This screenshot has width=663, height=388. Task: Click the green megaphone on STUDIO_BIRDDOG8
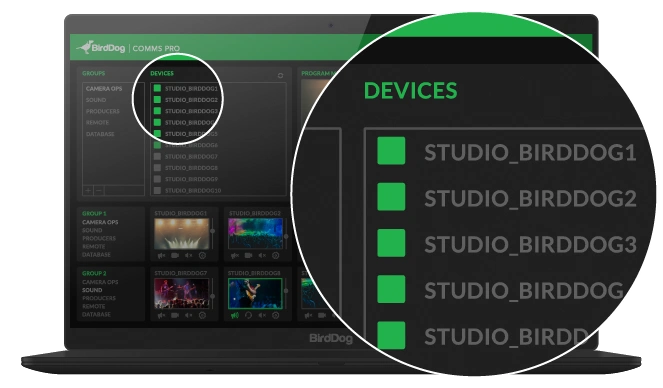[x=235, y=315]
